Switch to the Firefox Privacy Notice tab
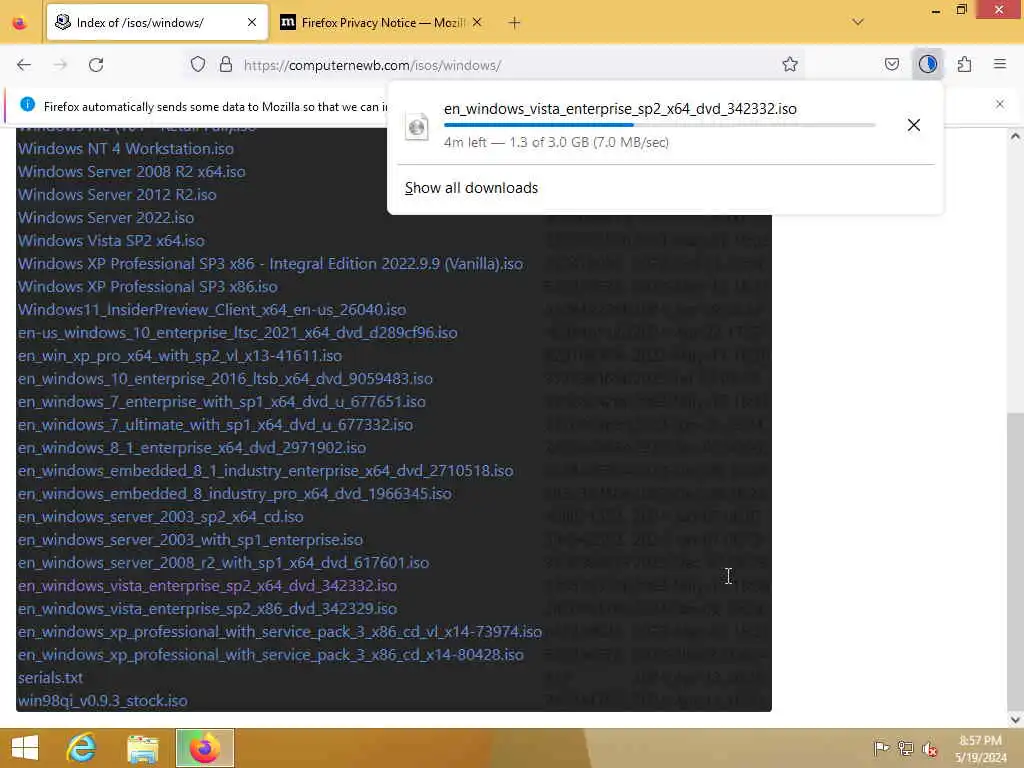This screenshot has width=1024, height=768. (382, 23)
